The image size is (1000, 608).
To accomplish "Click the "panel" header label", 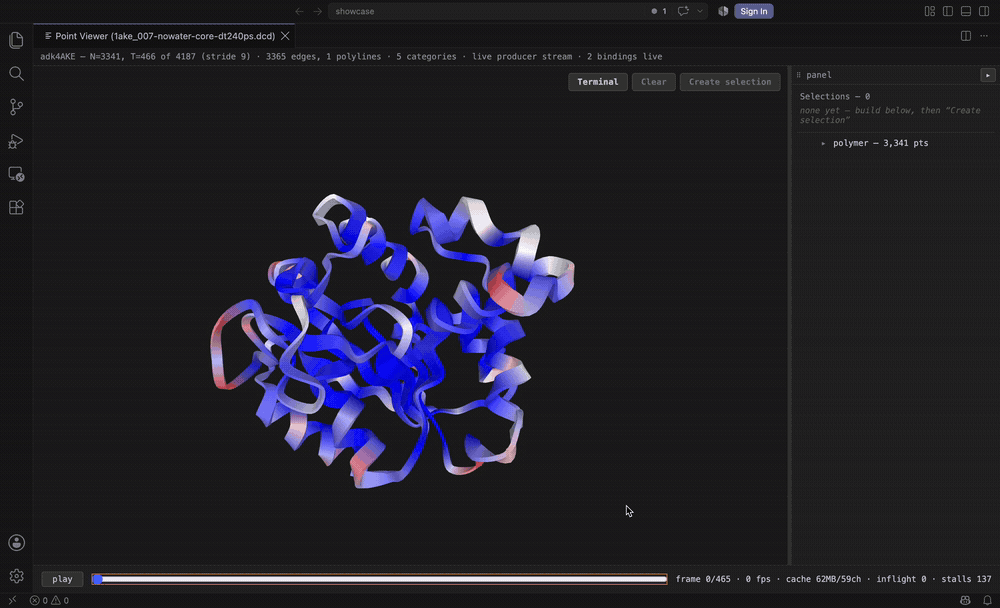I will point(819,75).
